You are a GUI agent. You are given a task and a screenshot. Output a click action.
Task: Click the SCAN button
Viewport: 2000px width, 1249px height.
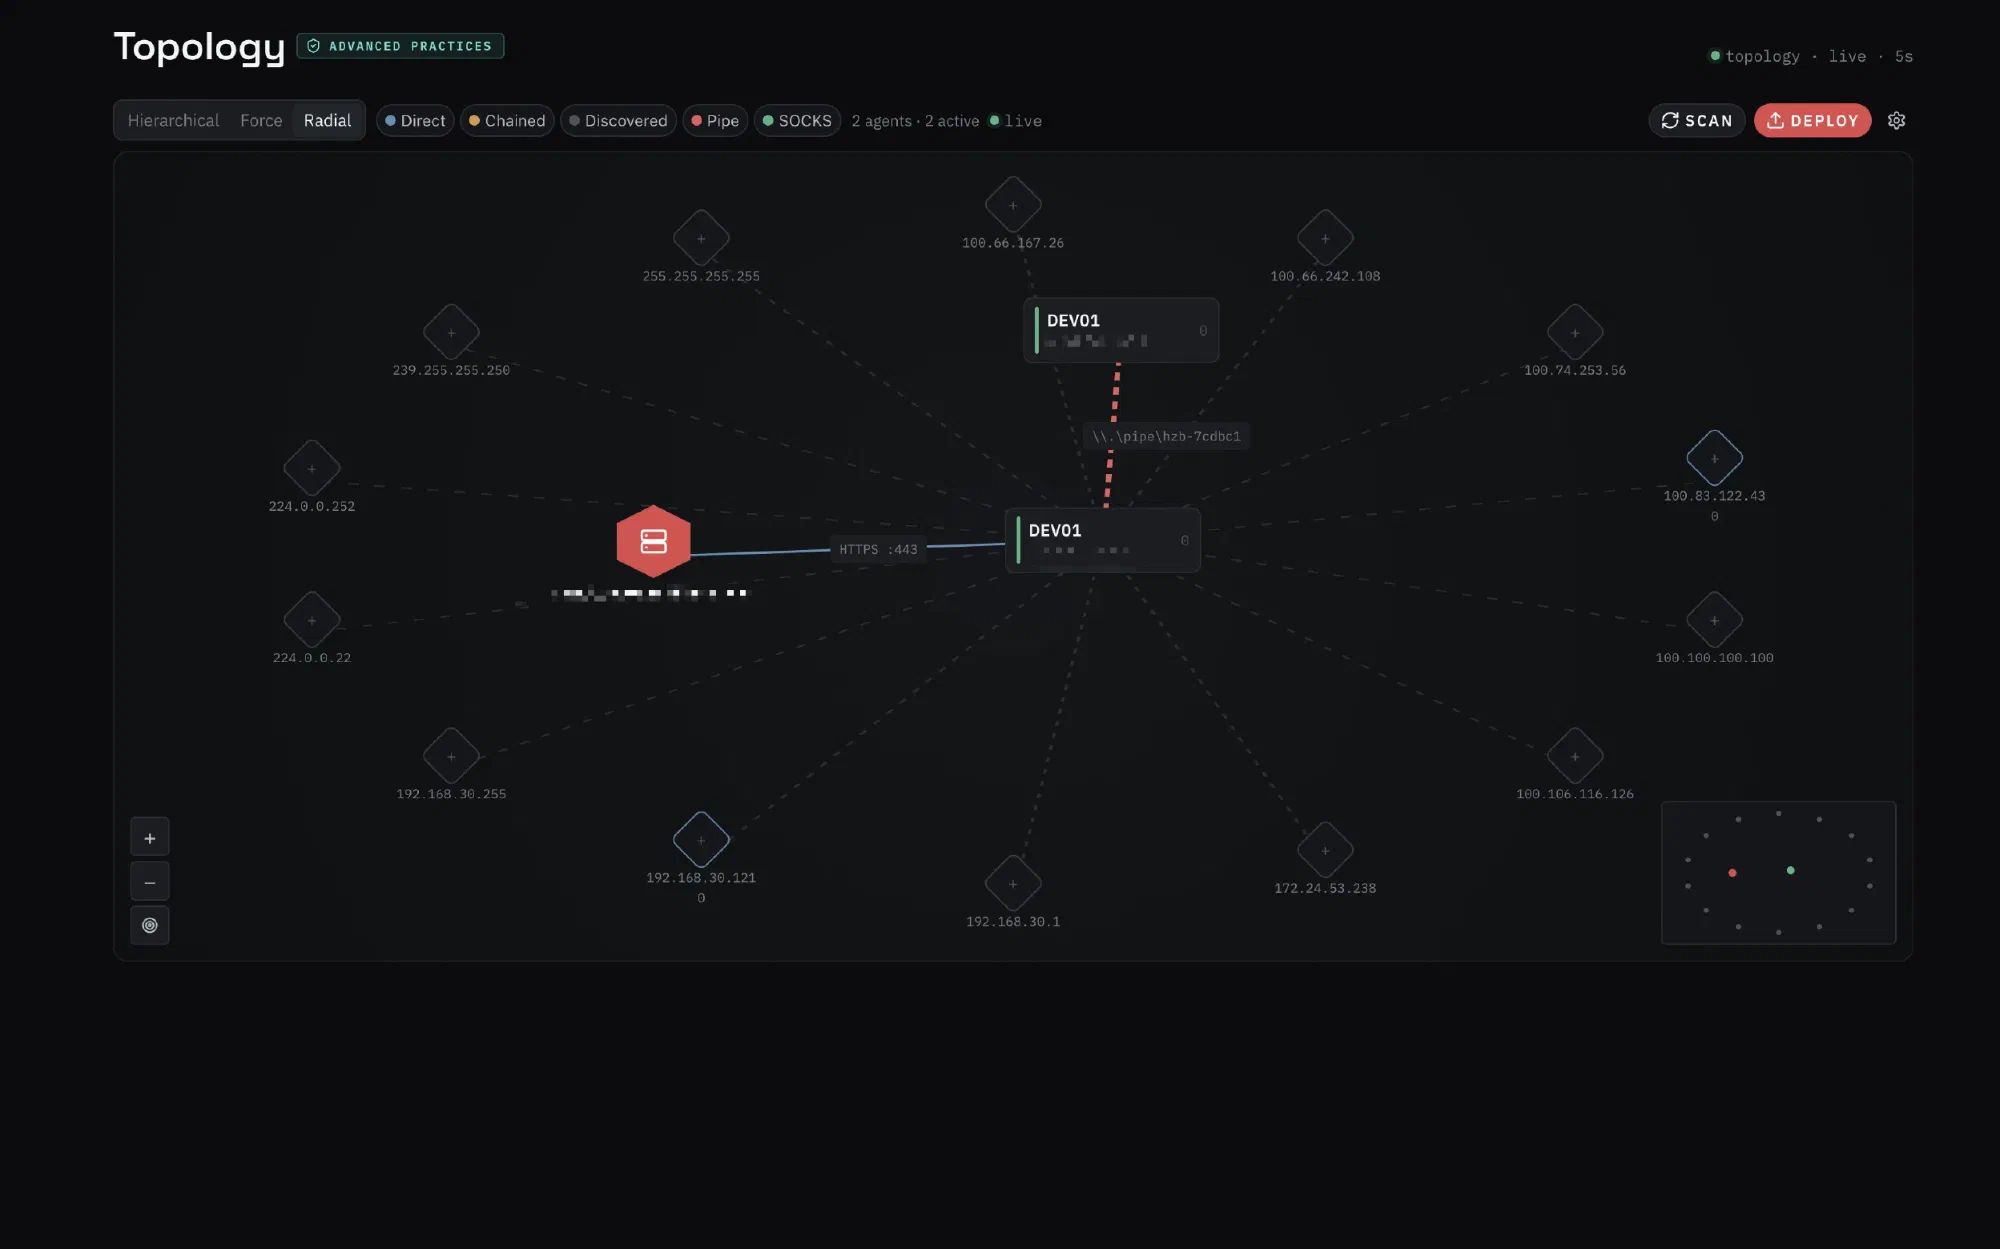(x=1696, y=120)
